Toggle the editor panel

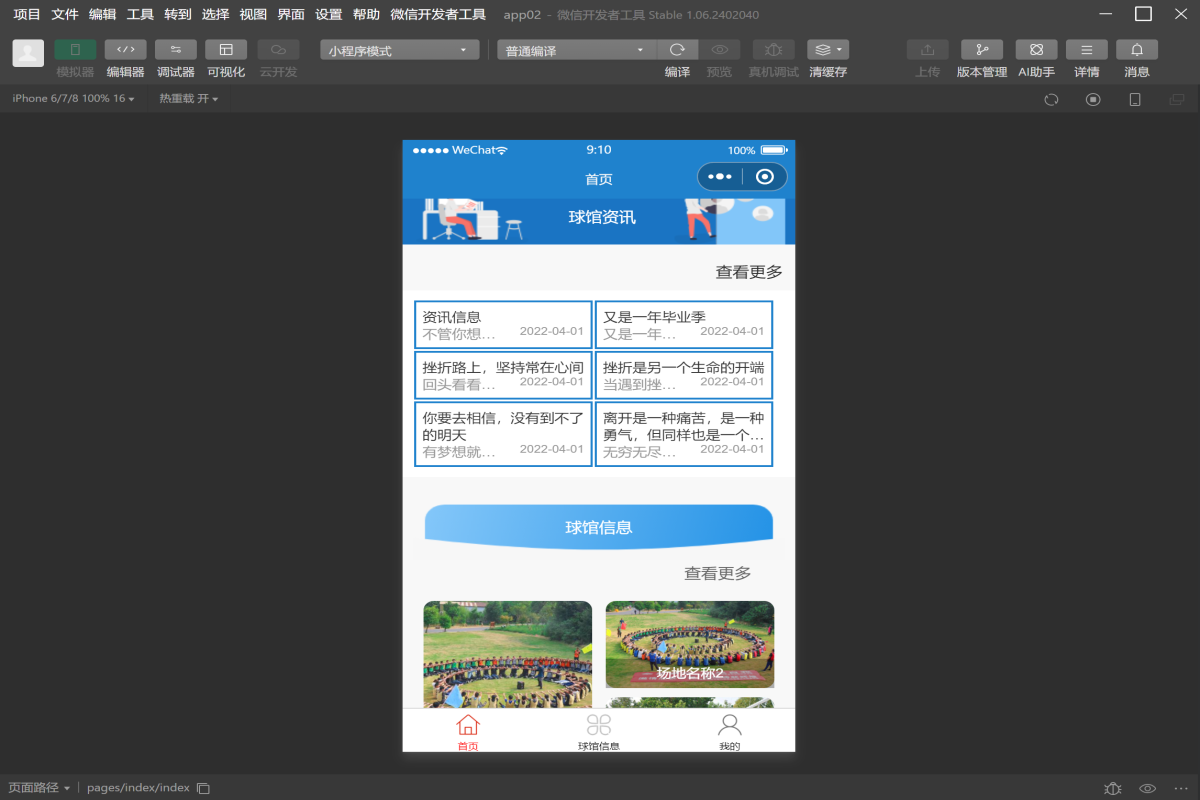pos(125,50)
